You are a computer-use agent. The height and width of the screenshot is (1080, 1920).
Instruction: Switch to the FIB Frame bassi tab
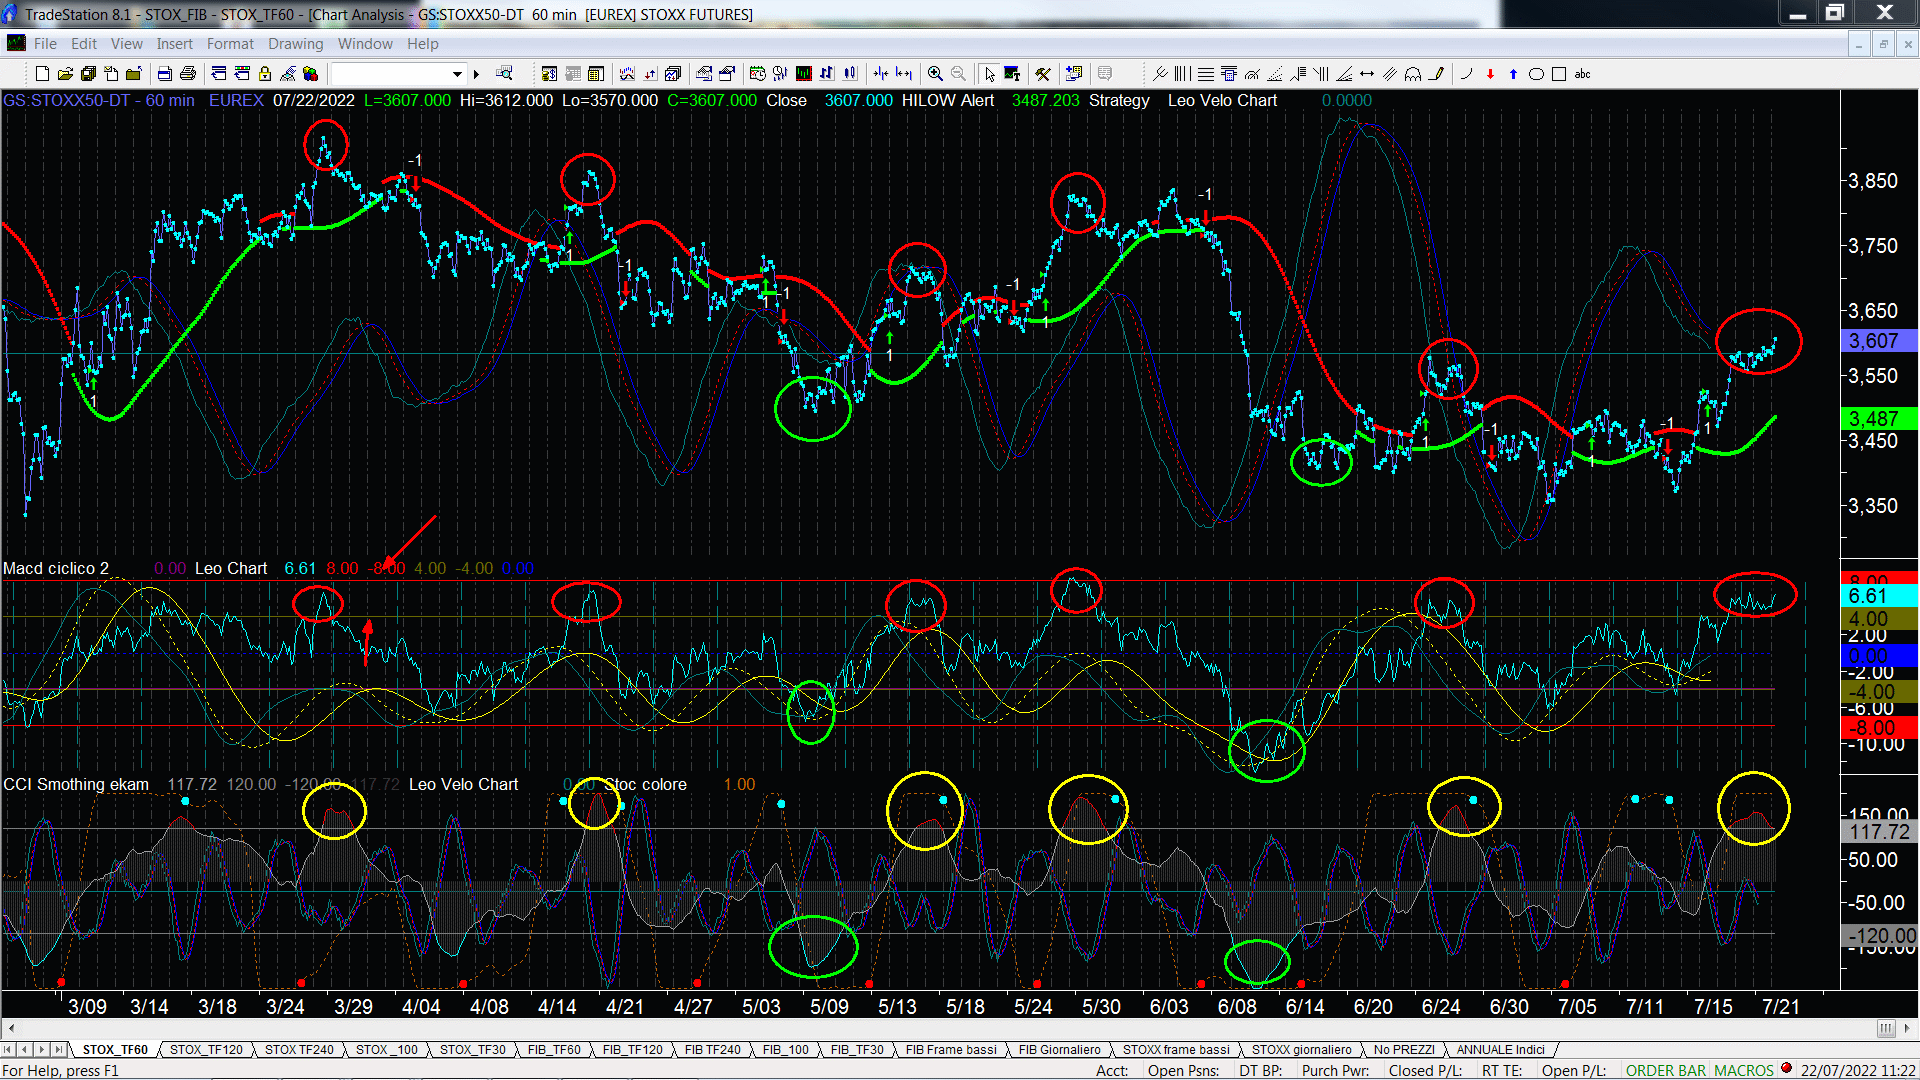pyautogui.click(x=951, y=1050)
